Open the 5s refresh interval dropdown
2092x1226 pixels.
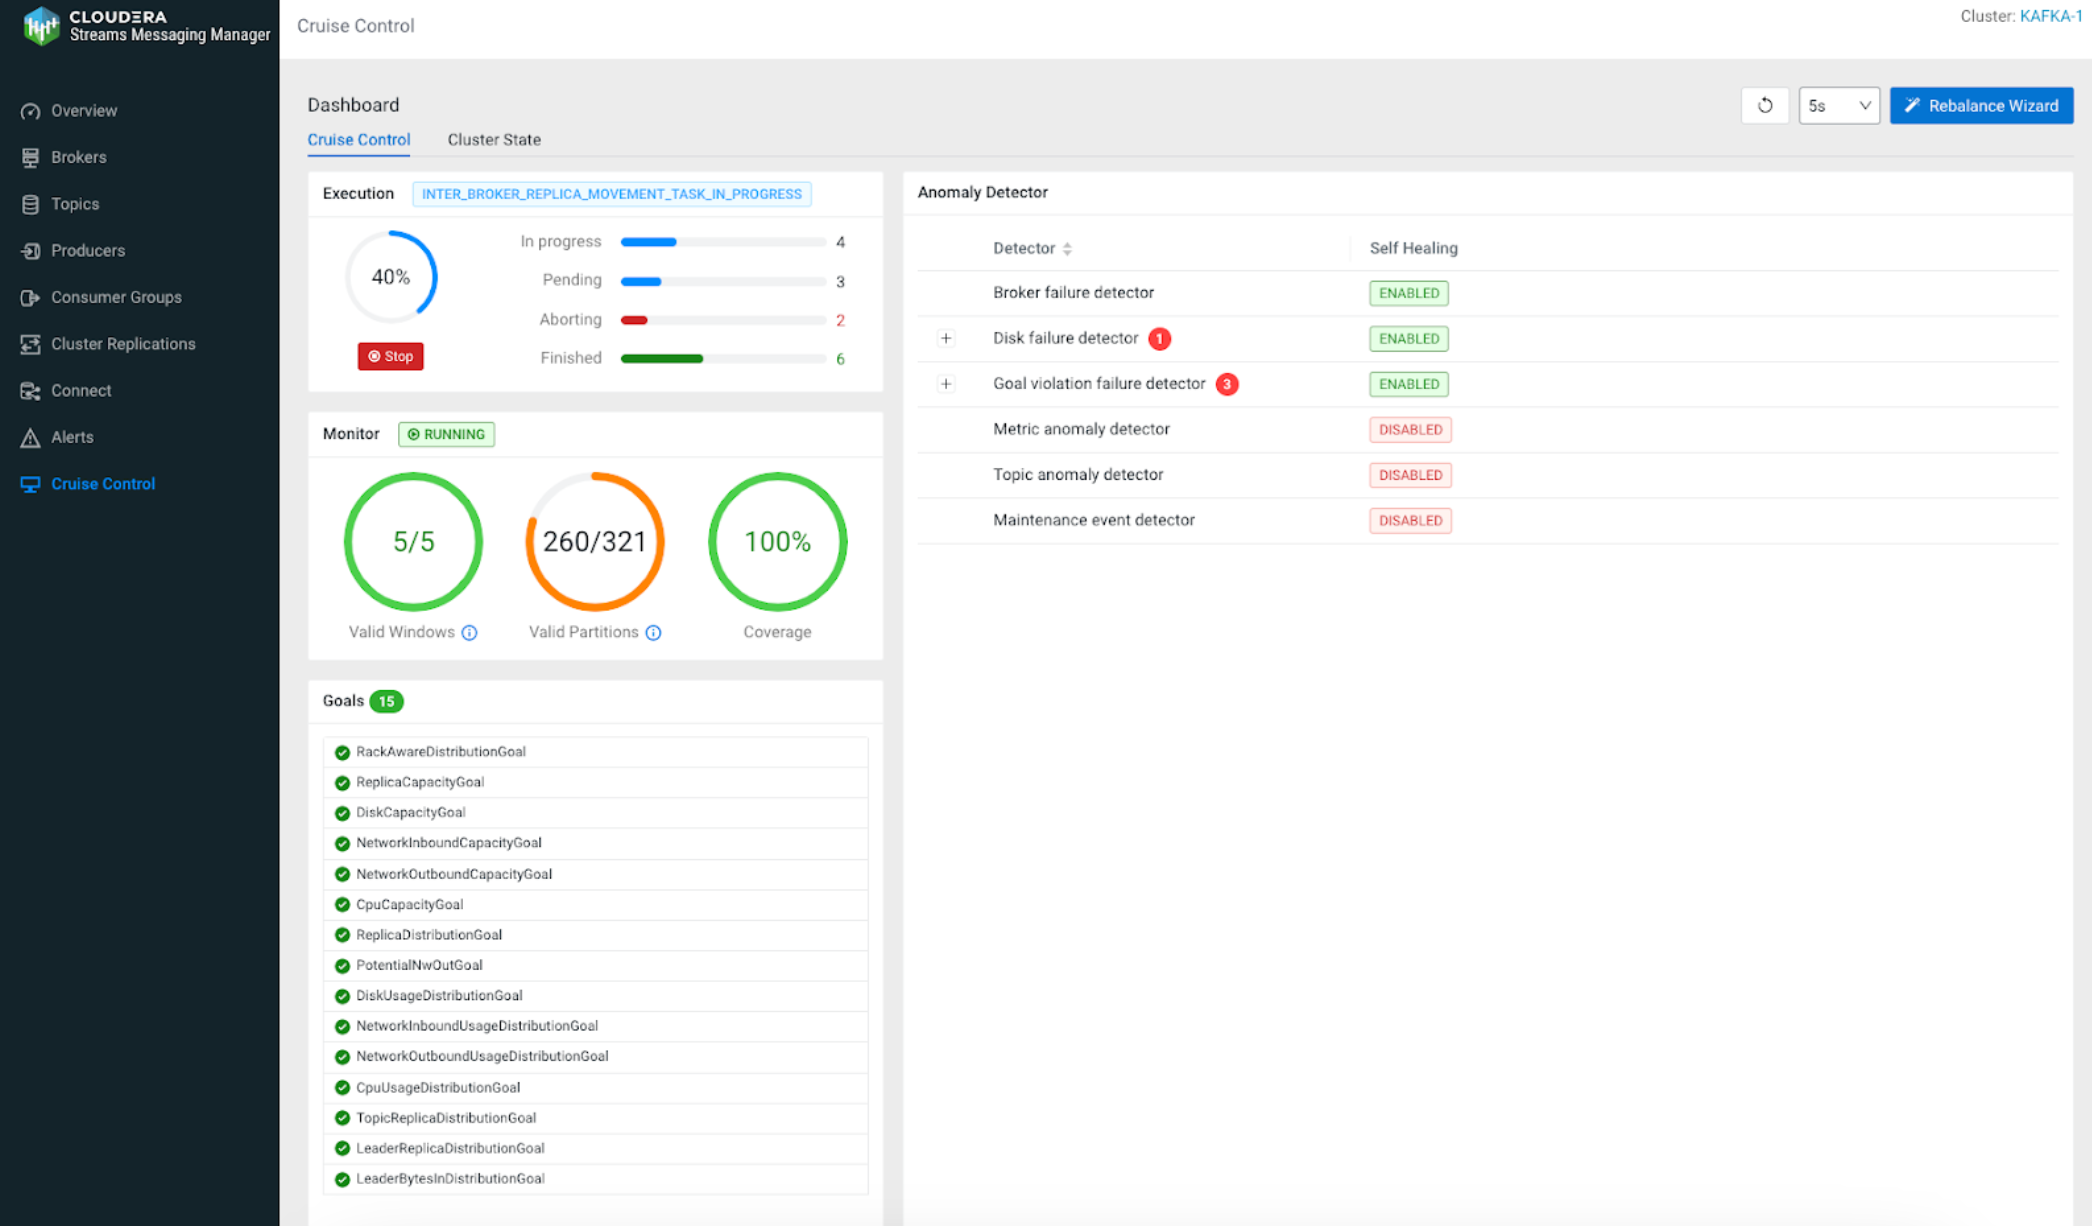1838,105
